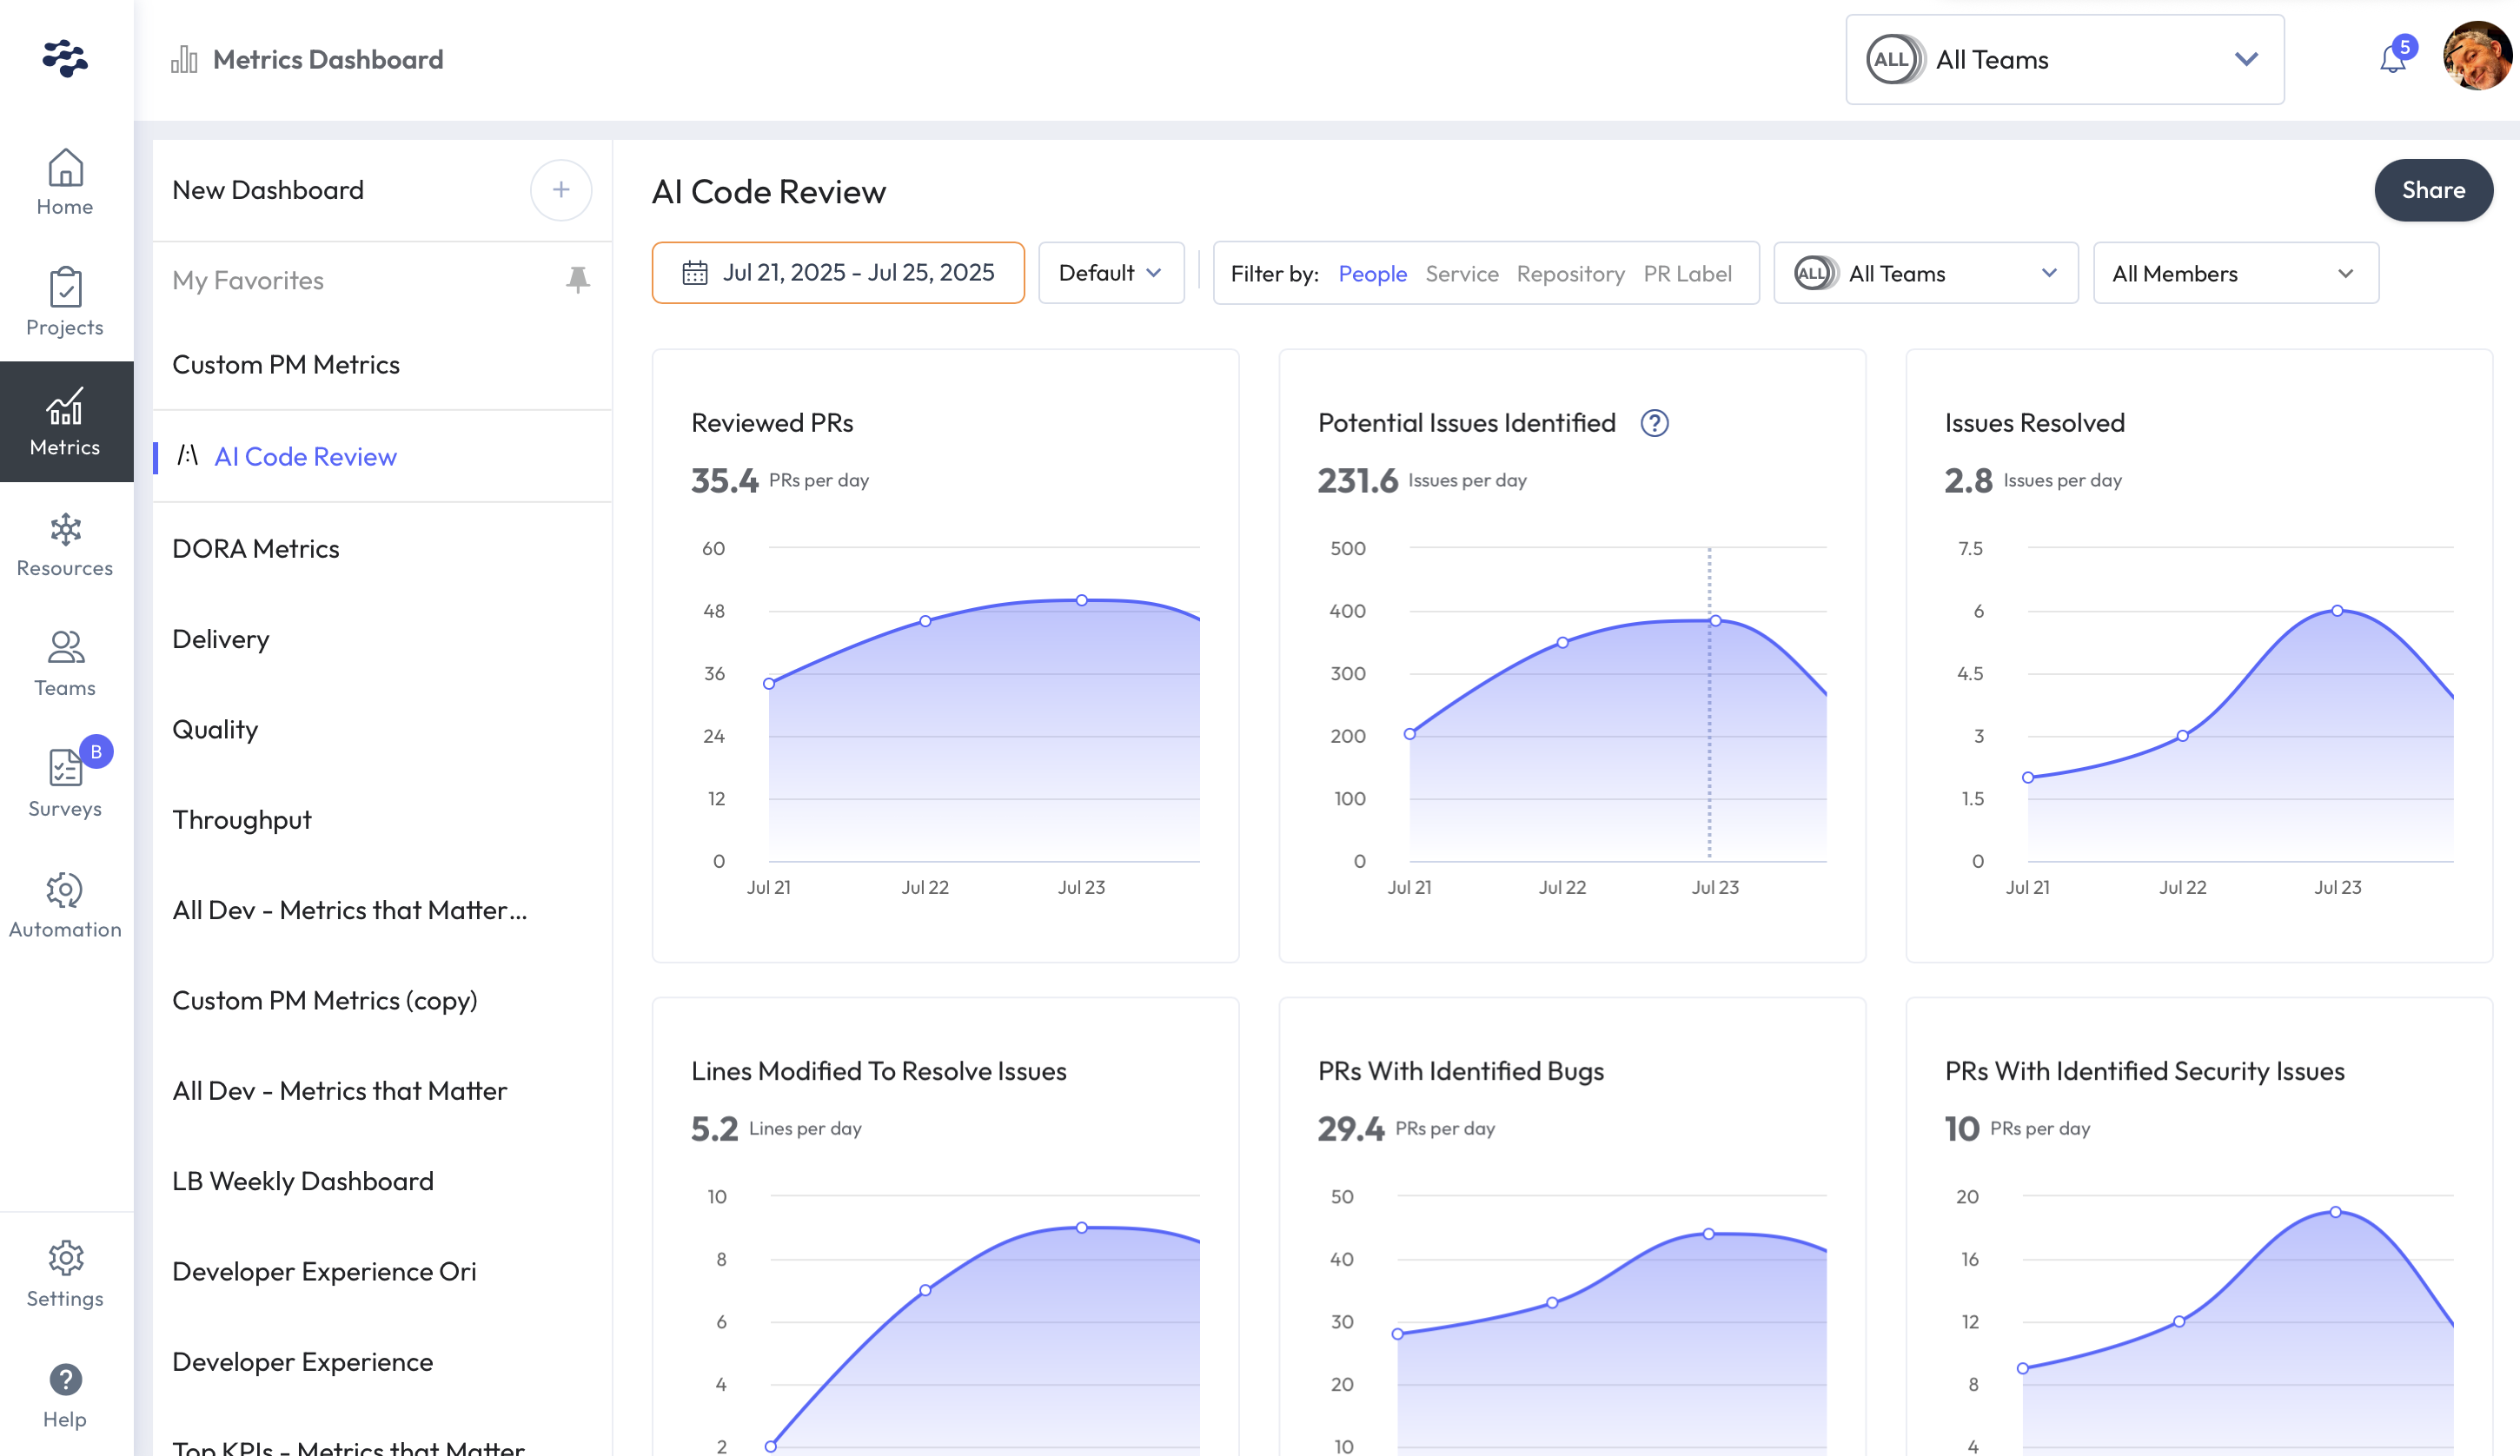Click the calendar icon in date range
The image size is (2520, 1456).
[695, 273]
